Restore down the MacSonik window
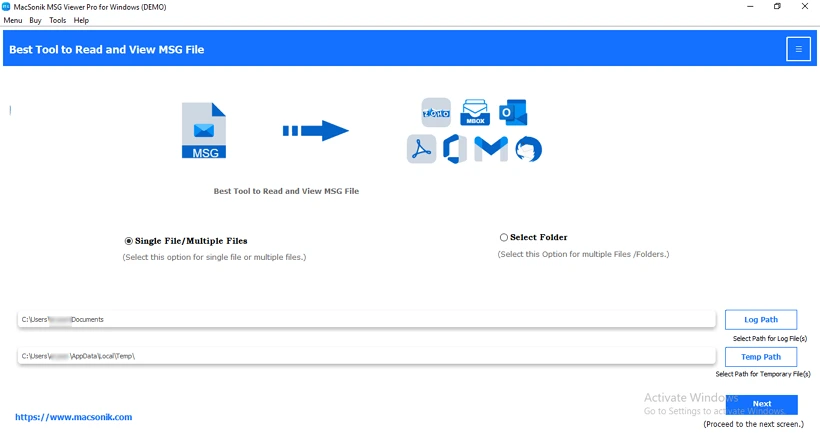Image resolution: width=820 pixels, height=437 pixels. [777, 7]
